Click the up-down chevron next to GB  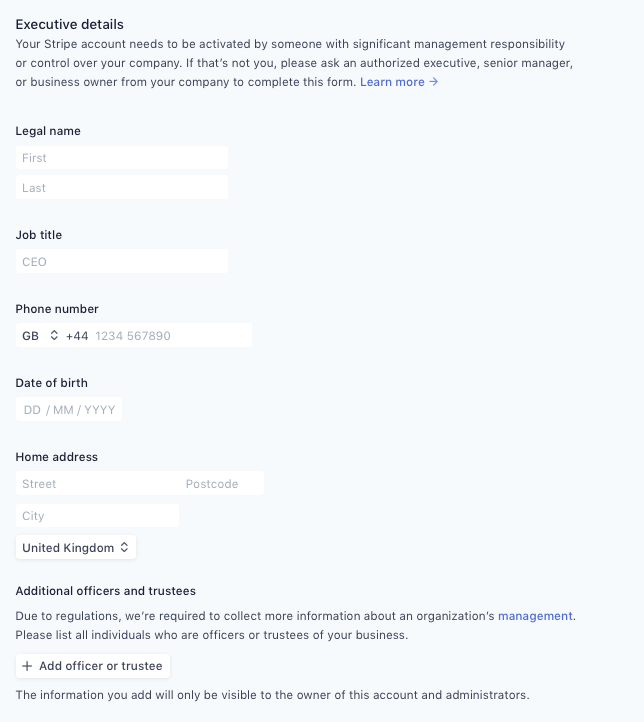[54, 335]
